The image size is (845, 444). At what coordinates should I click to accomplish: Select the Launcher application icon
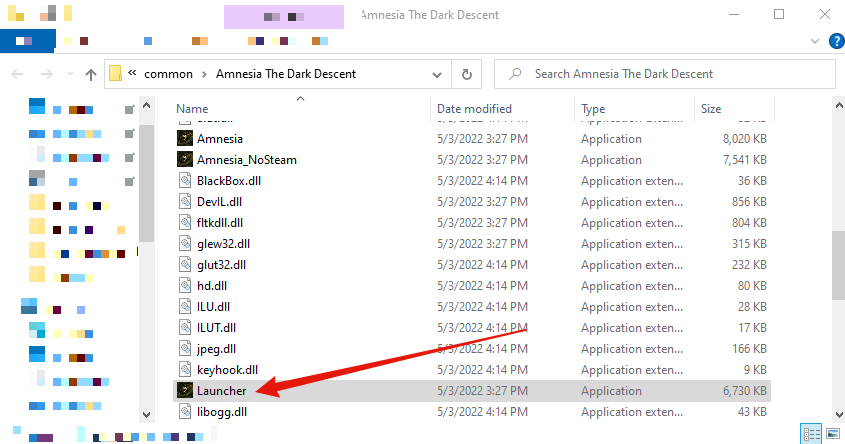pos(185,391)
